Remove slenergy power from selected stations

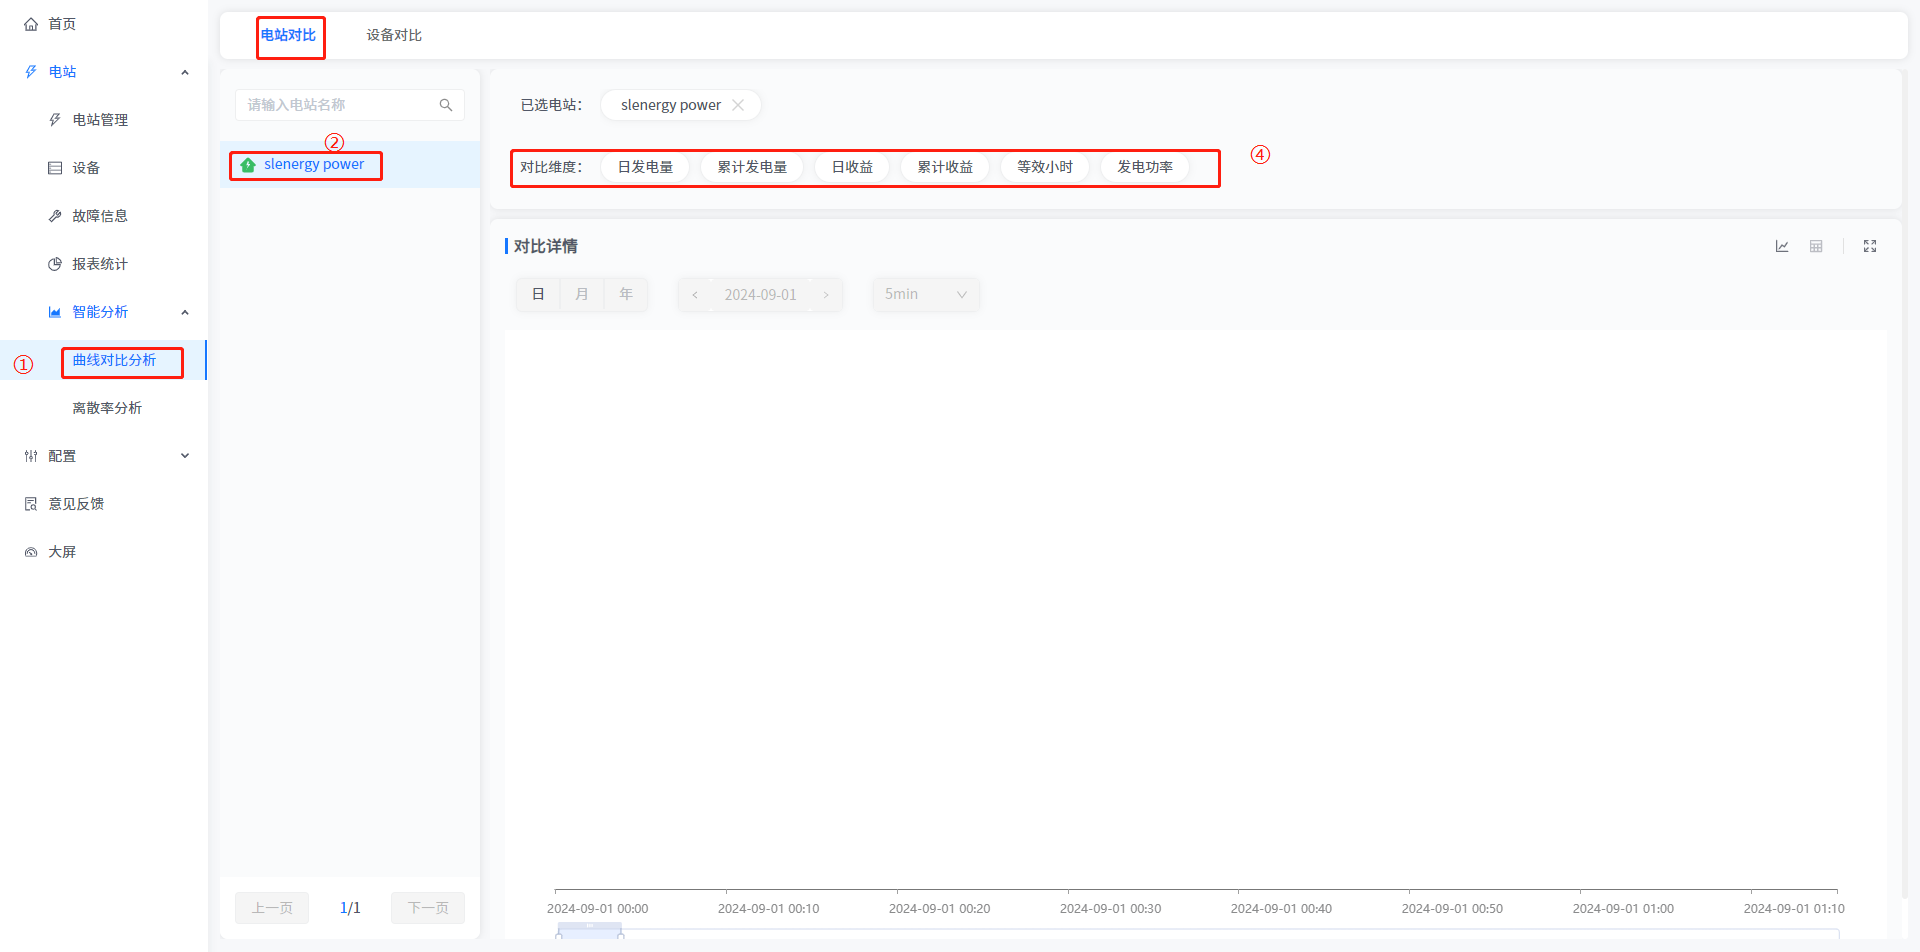point(738,105)
